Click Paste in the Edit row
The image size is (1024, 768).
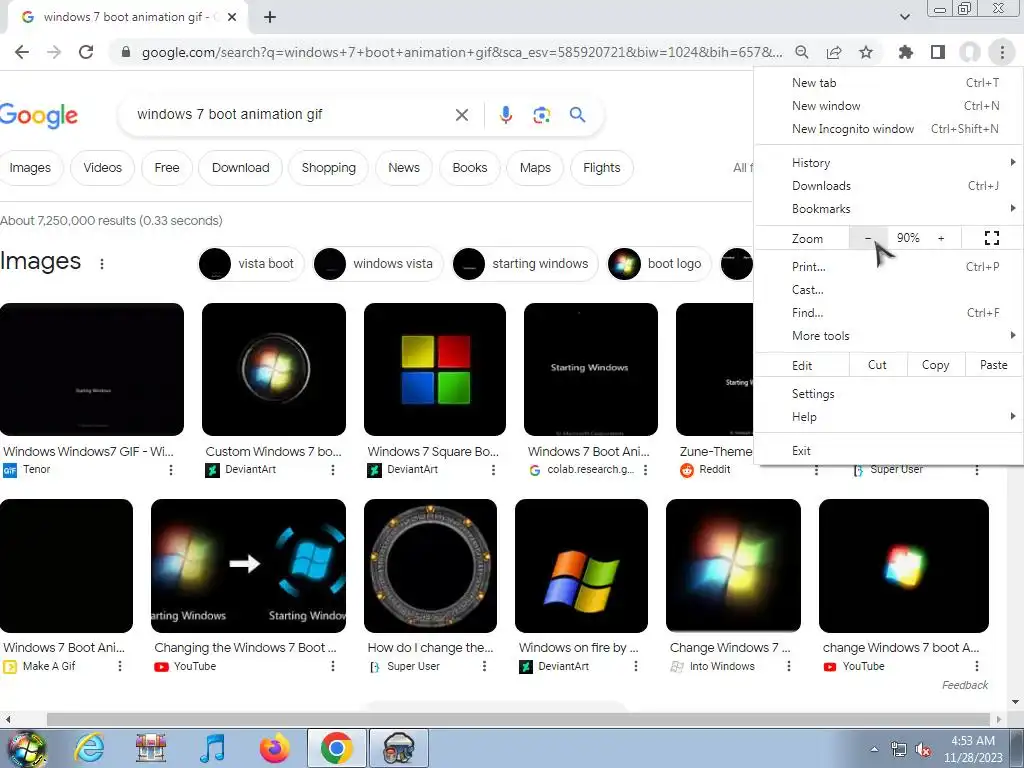tap(993, 365)
